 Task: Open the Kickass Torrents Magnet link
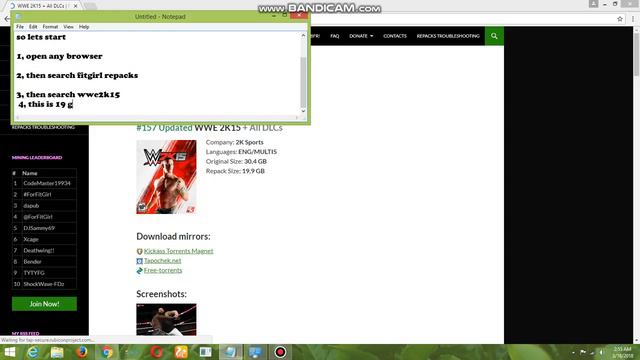coord(178,251)
